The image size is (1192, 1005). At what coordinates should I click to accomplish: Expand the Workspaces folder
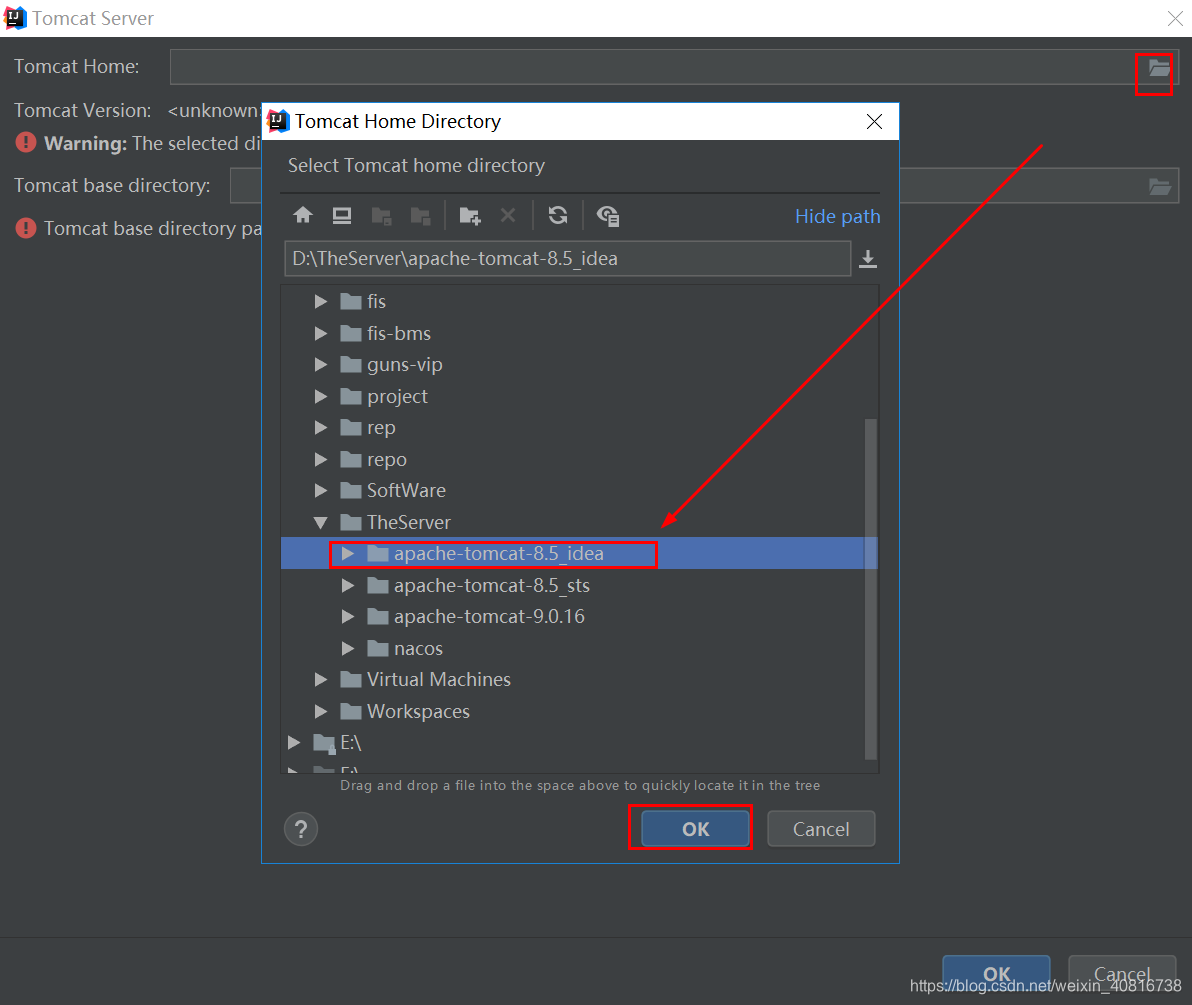tap(321, 712)
